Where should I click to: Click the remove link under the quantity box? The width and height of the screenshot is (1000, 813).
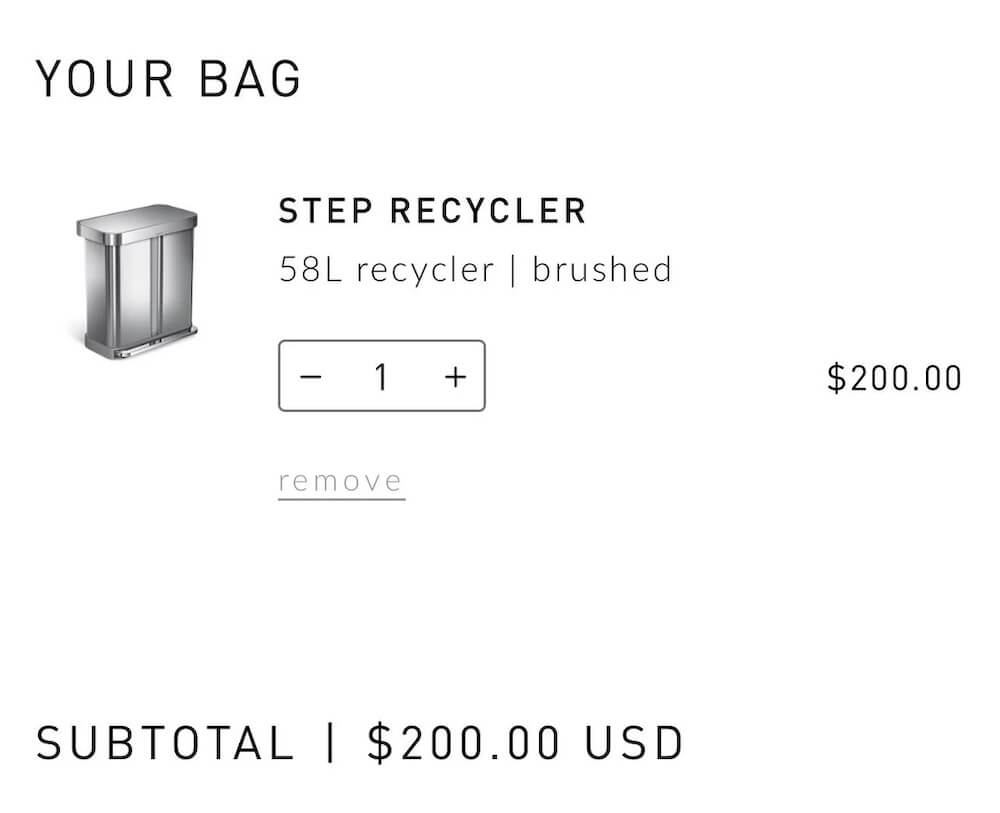pos(341,479)
